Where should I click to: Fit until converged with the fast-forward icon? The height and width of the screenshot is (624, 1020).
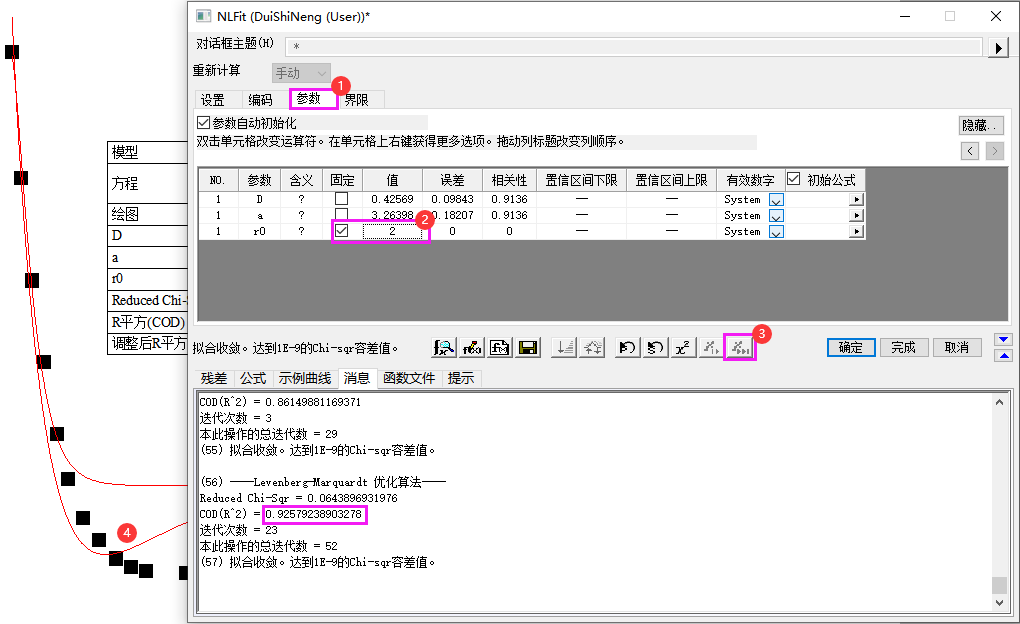tap(740, 347)
